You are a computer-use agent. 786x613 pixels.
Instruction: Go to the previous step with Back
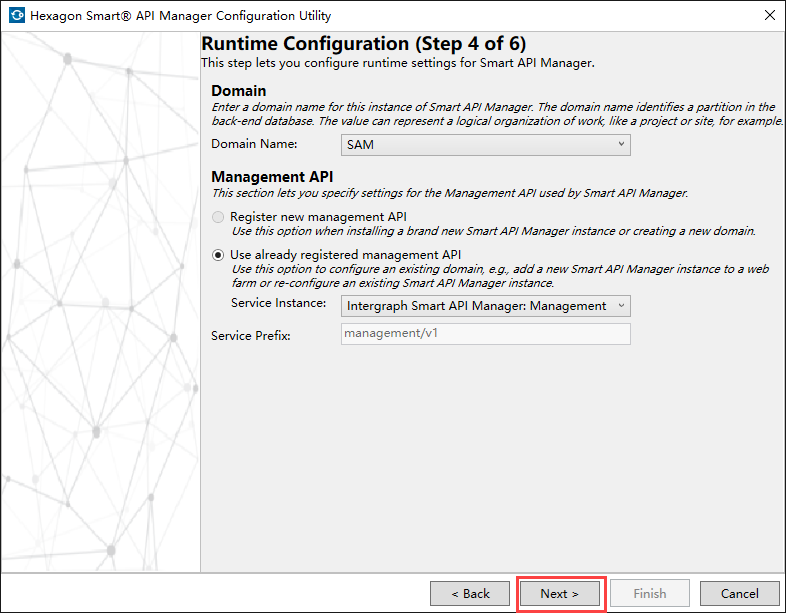pyautogui.click(x=470, y=593)
